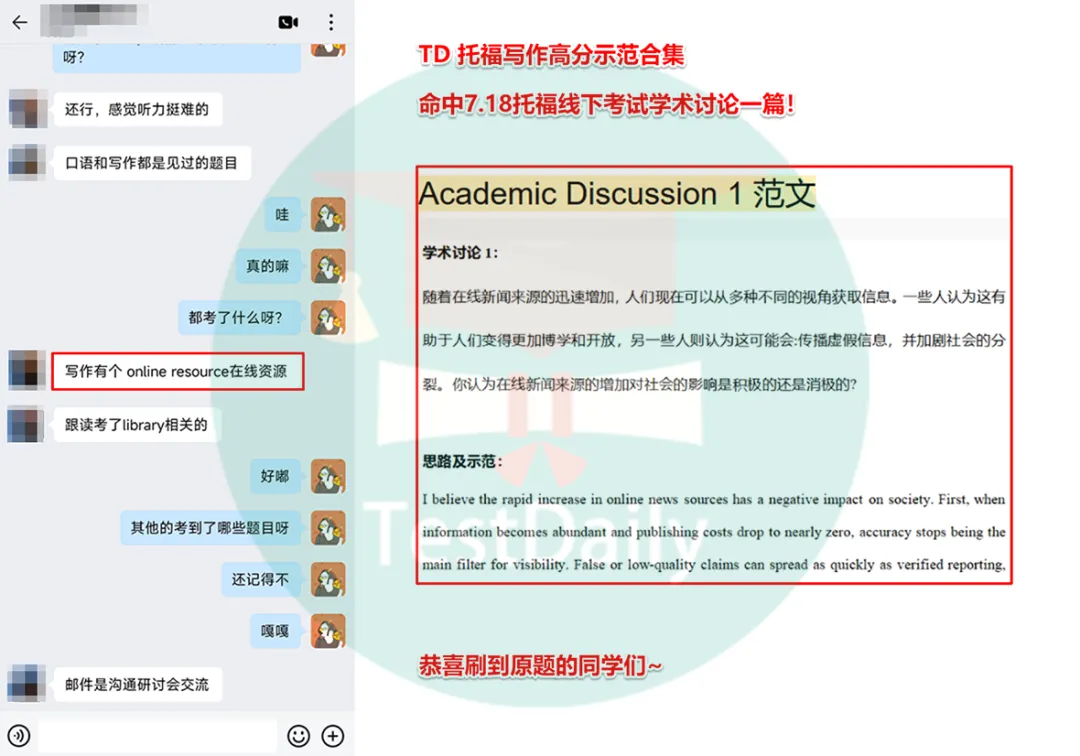
Task: Tap contact avatar beside '还行，感觉听力挺难的'
Action: 27,109
